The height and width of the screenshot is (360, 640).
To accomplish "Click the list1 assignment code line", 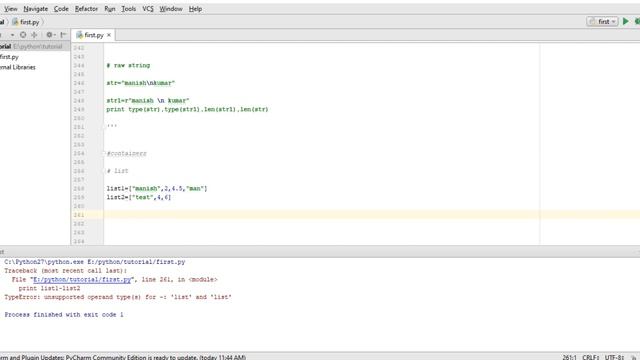I will click(x=157, y=189).
